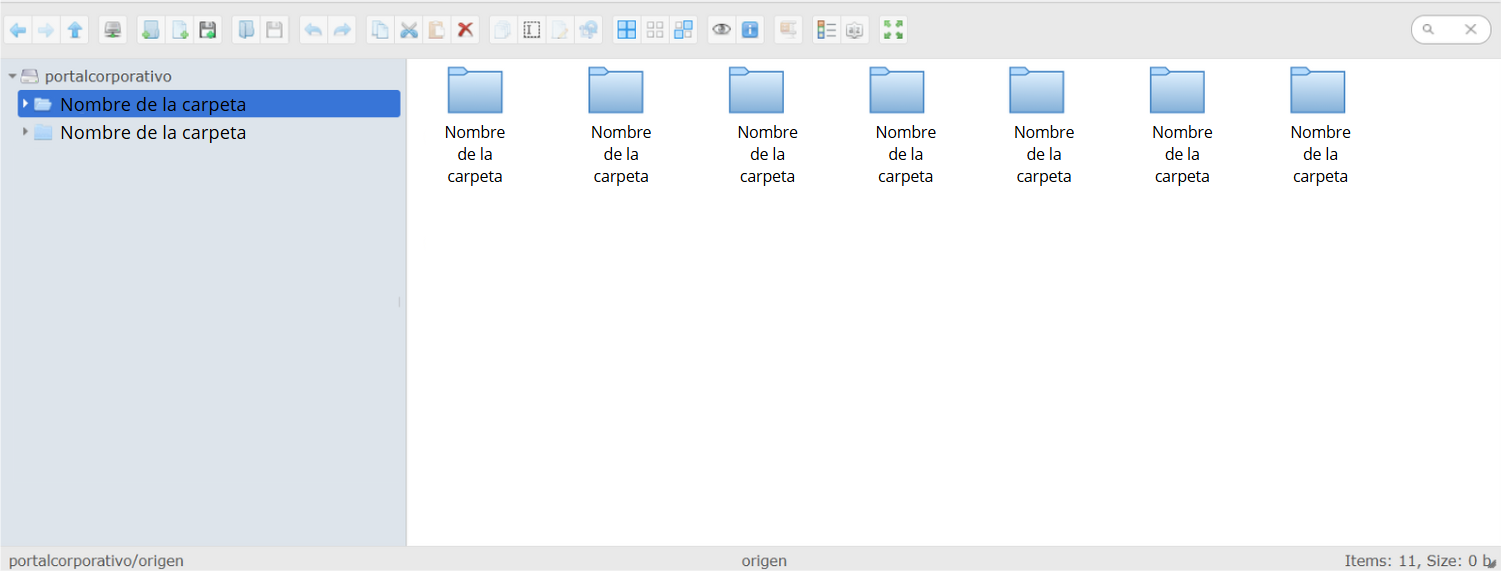Click the centered origen status label
The image size is (1501, 575).
click(x=764, y=561)
